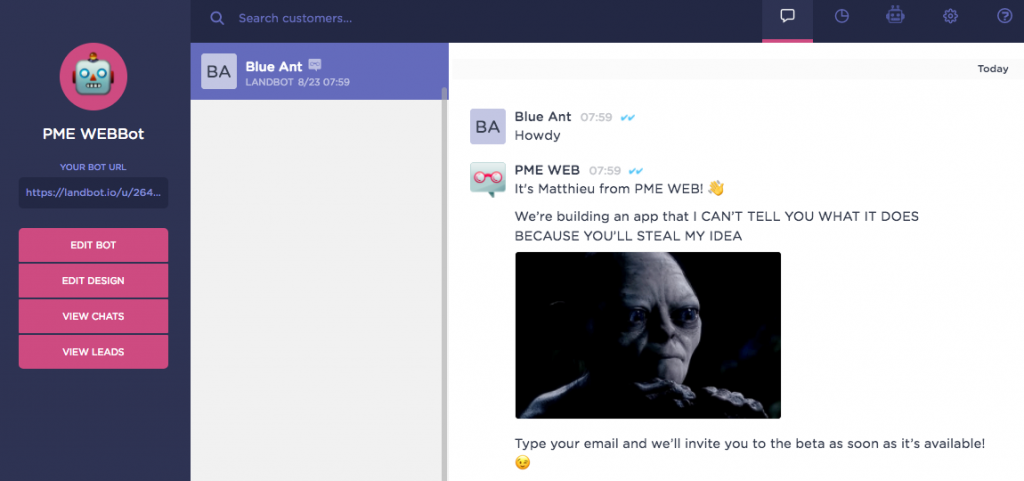Image resolution: width=1024 pixels, height=481 pixels.
Task: Click the 'LANDBOT 8/23 07:59' subtitle
Action: tap(297, 82)
